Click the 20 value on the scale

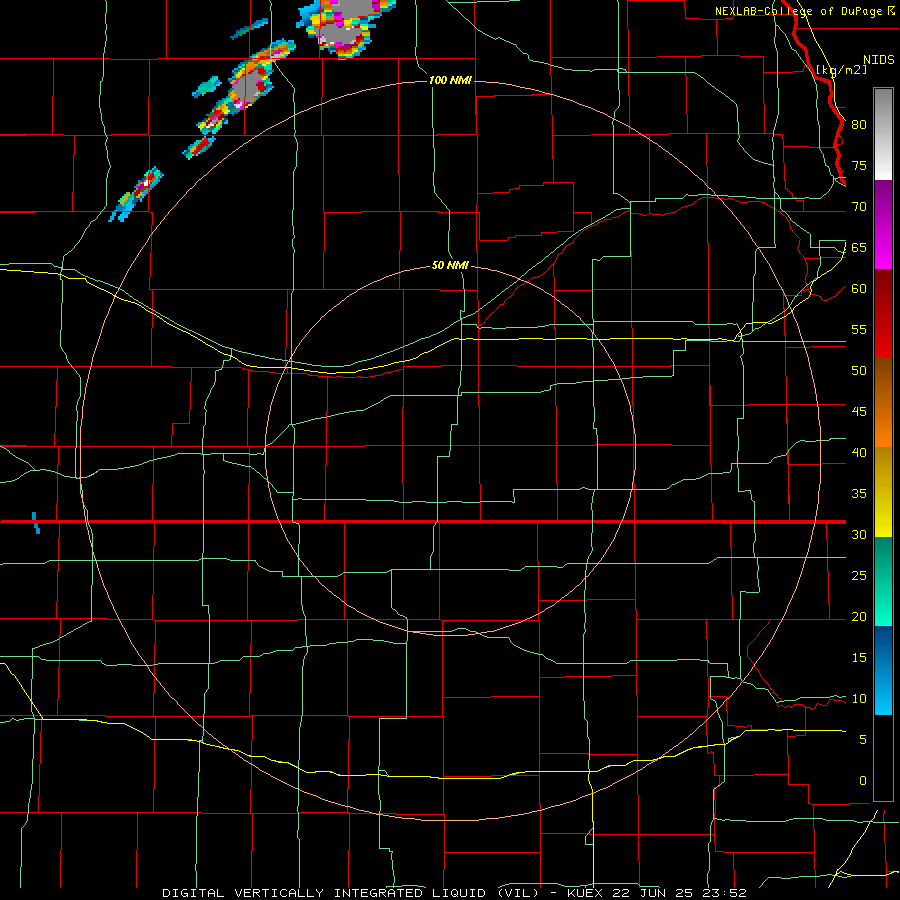point(859,616)
